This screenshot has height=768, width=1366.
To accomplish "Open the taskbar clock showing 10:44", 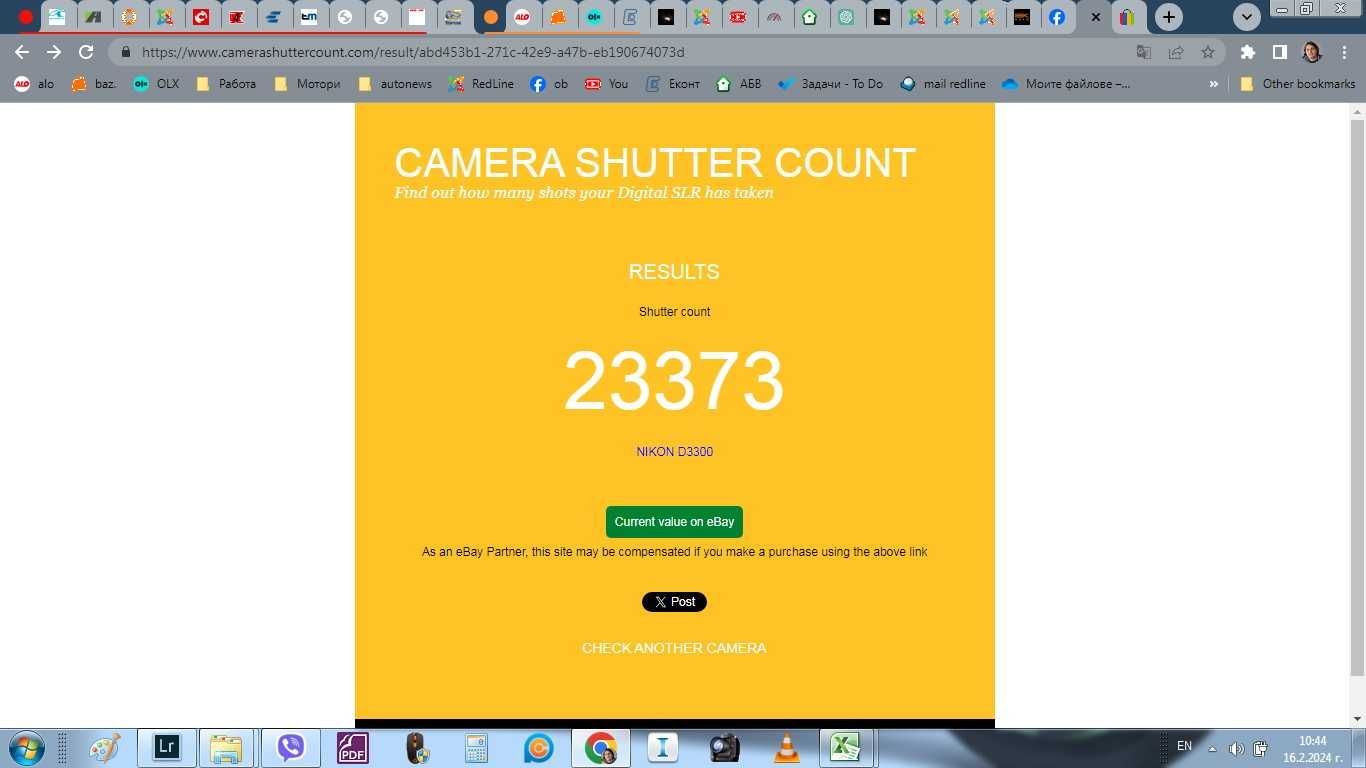I will 1313,749.
